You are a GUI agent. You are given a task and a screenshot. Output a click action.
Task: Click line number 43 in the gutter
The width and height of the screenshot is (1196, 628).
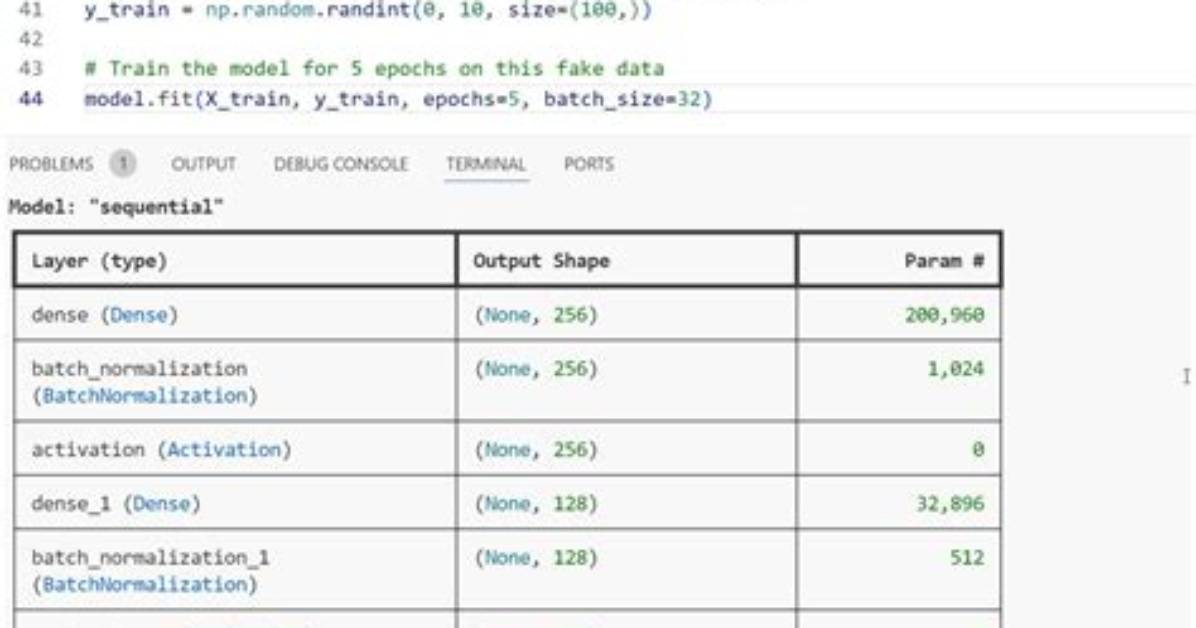pyautogui.click(x=30, y=69)
